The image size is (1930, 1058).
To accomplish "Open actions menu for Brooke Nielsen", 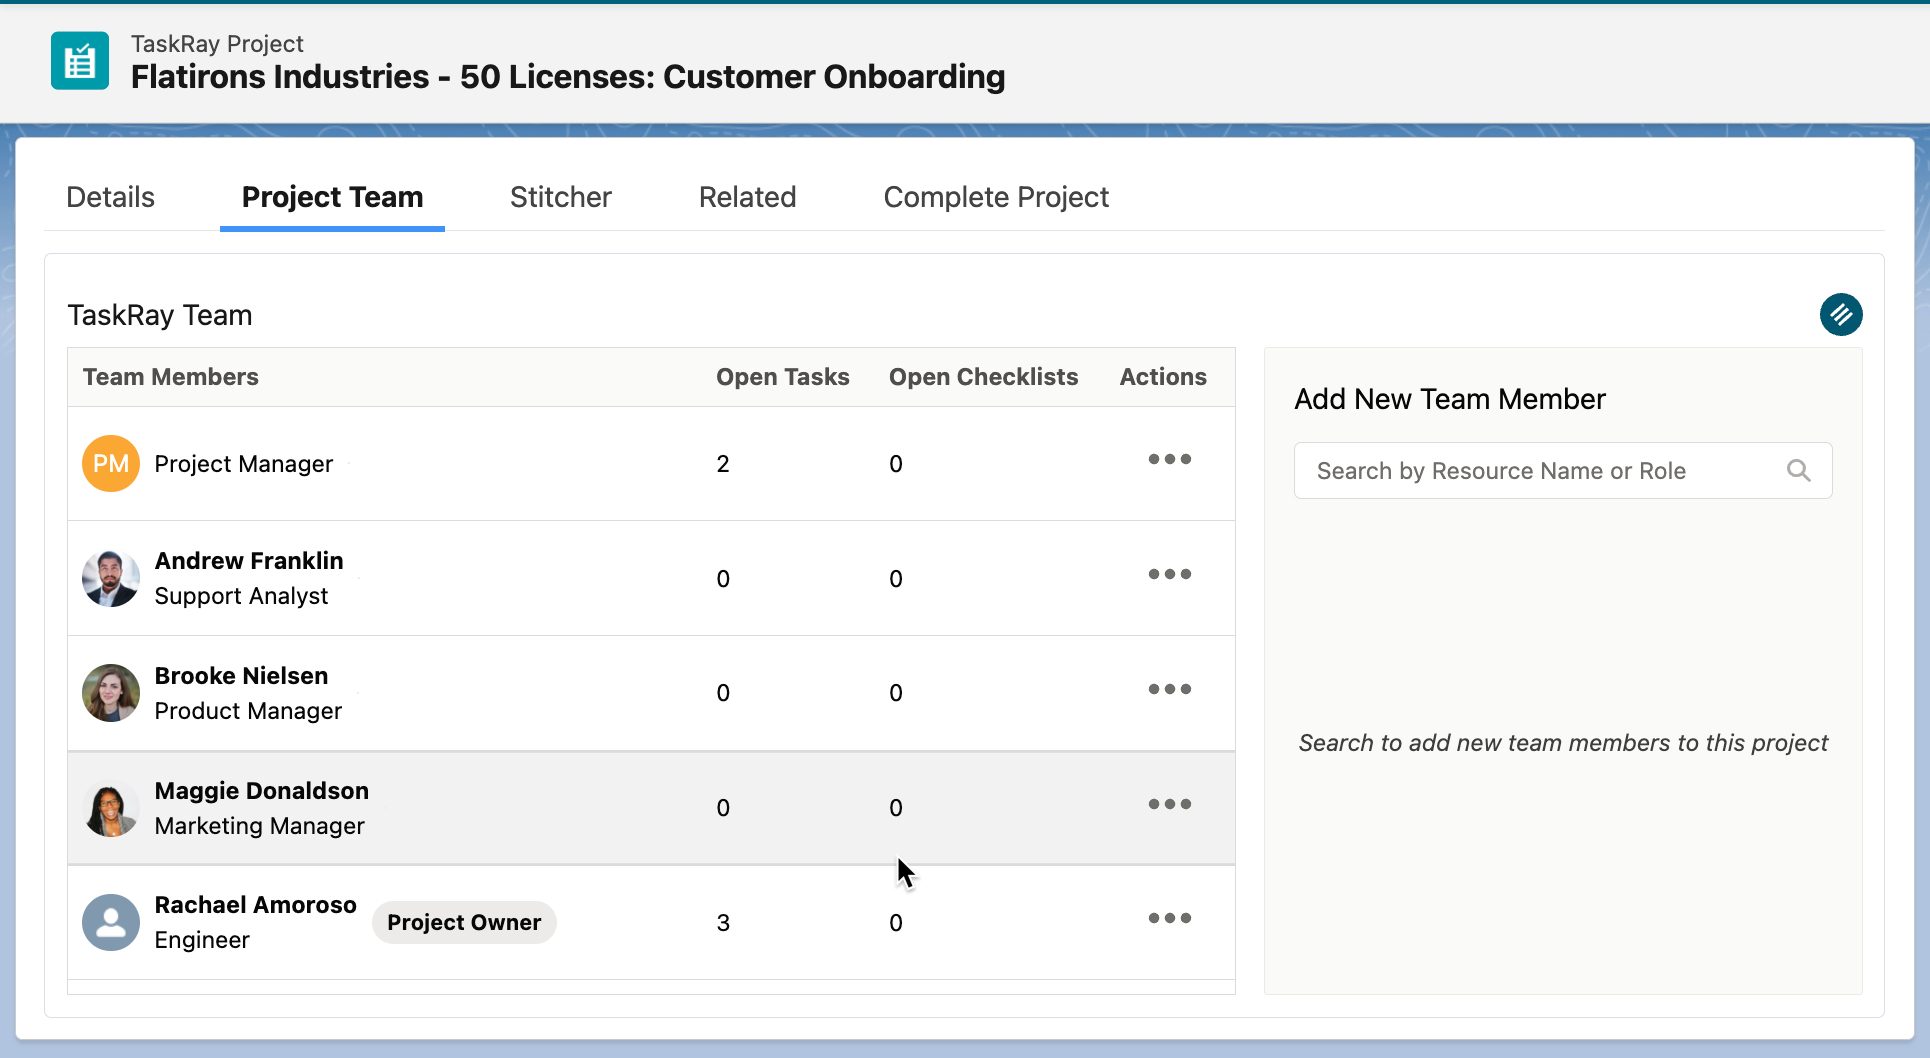I will point(1170,689).
